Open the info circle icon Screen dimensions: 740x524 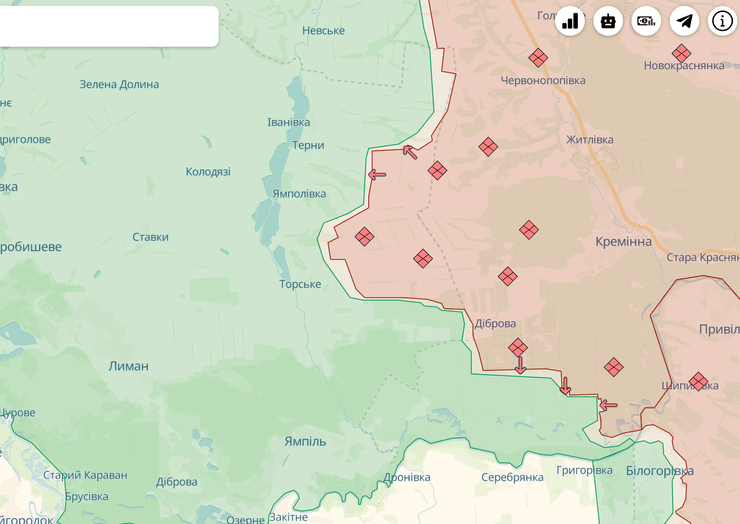(x=722, y=21)
